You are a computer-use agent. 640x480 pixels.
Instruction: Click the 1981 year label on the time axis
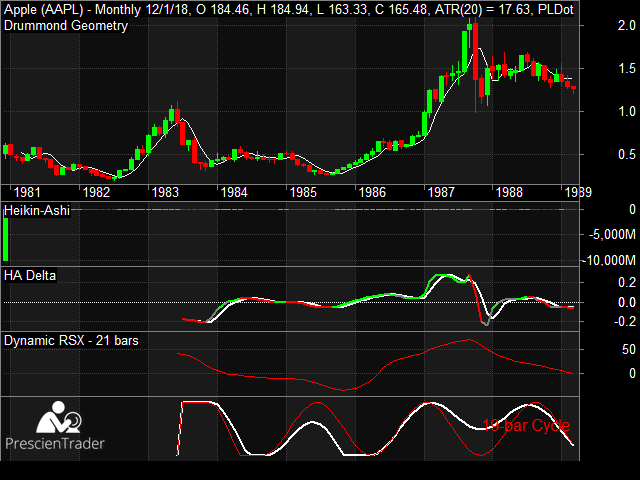(x=27, y=192)
